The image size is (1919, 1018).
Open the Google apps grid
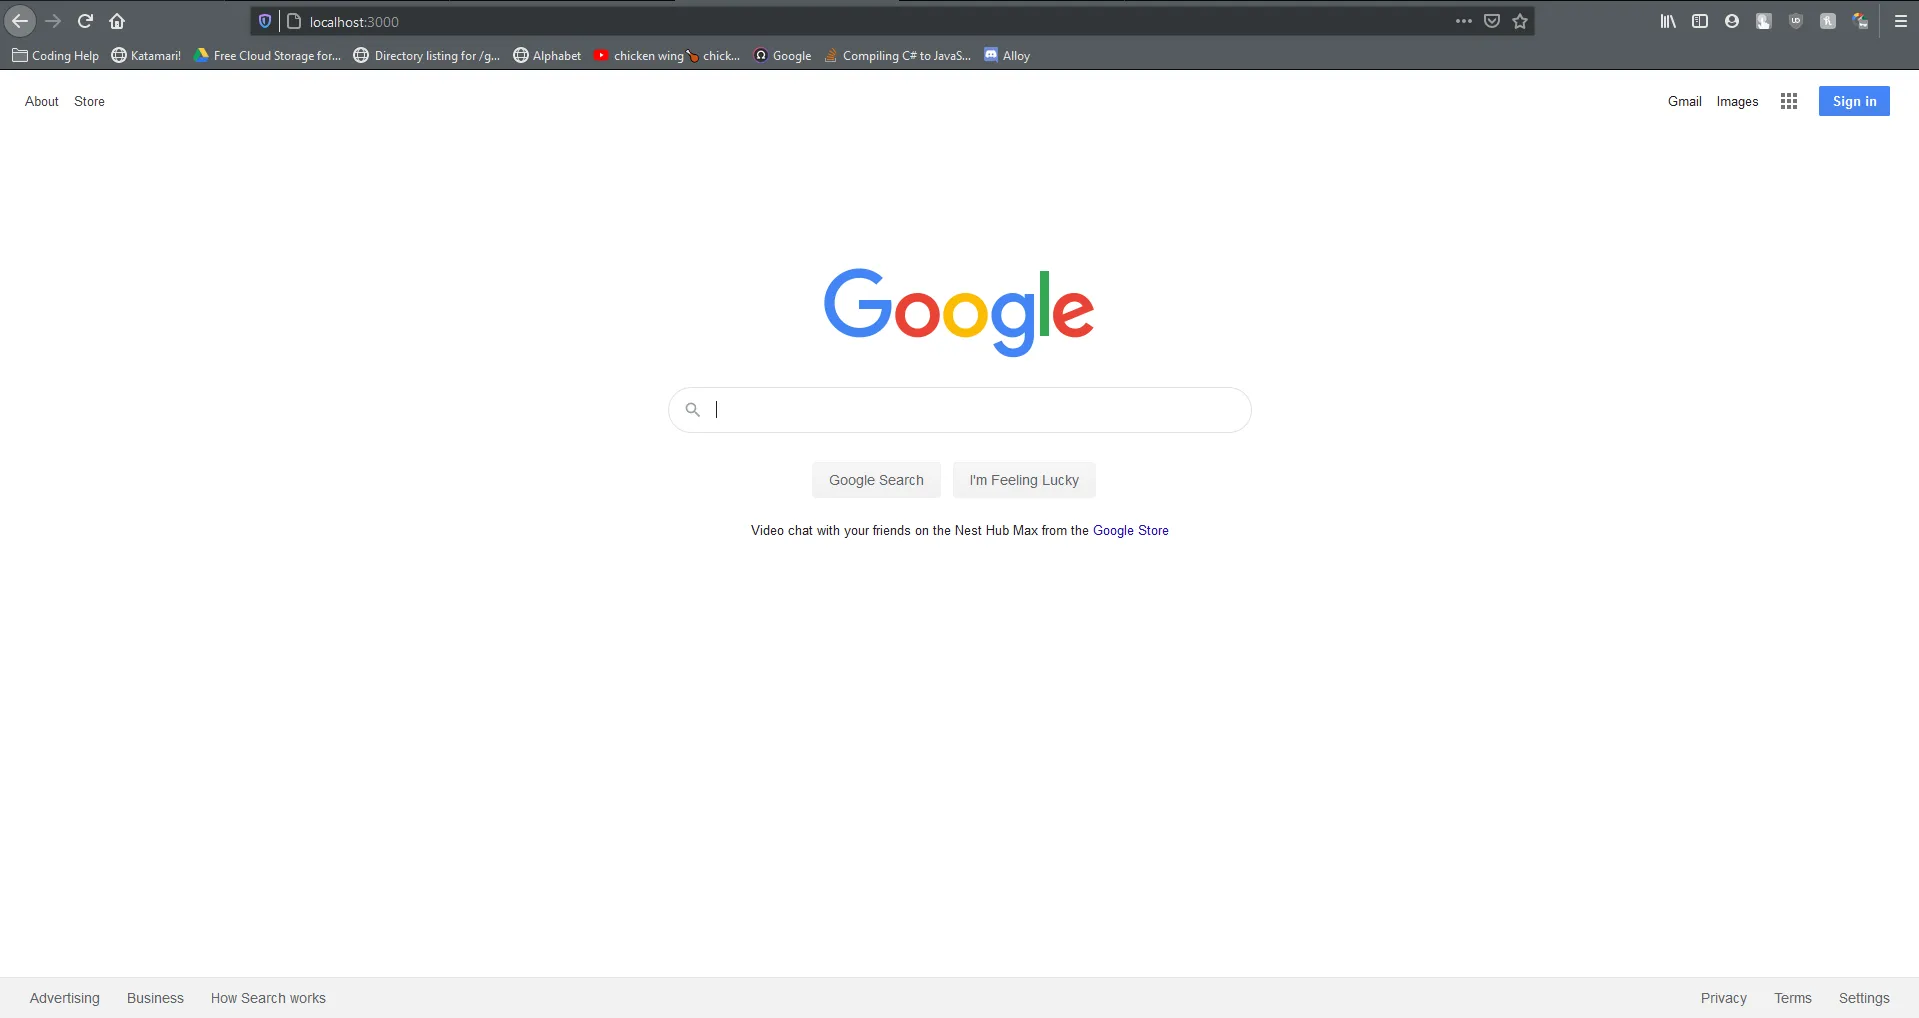[1789, 101]
